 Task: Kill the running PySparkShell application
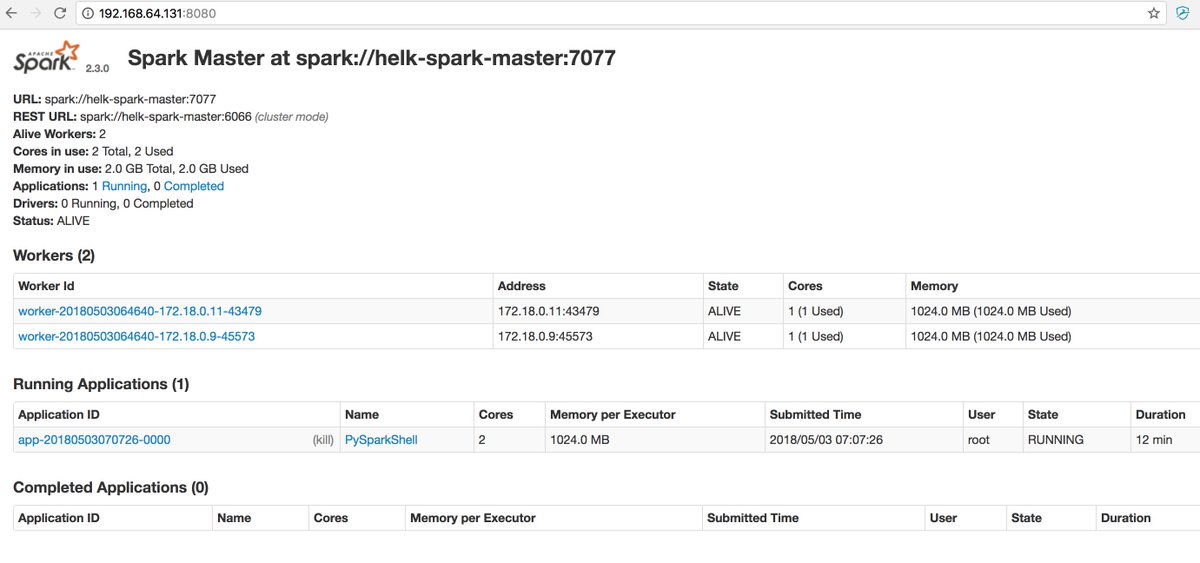tap(323, 440)
